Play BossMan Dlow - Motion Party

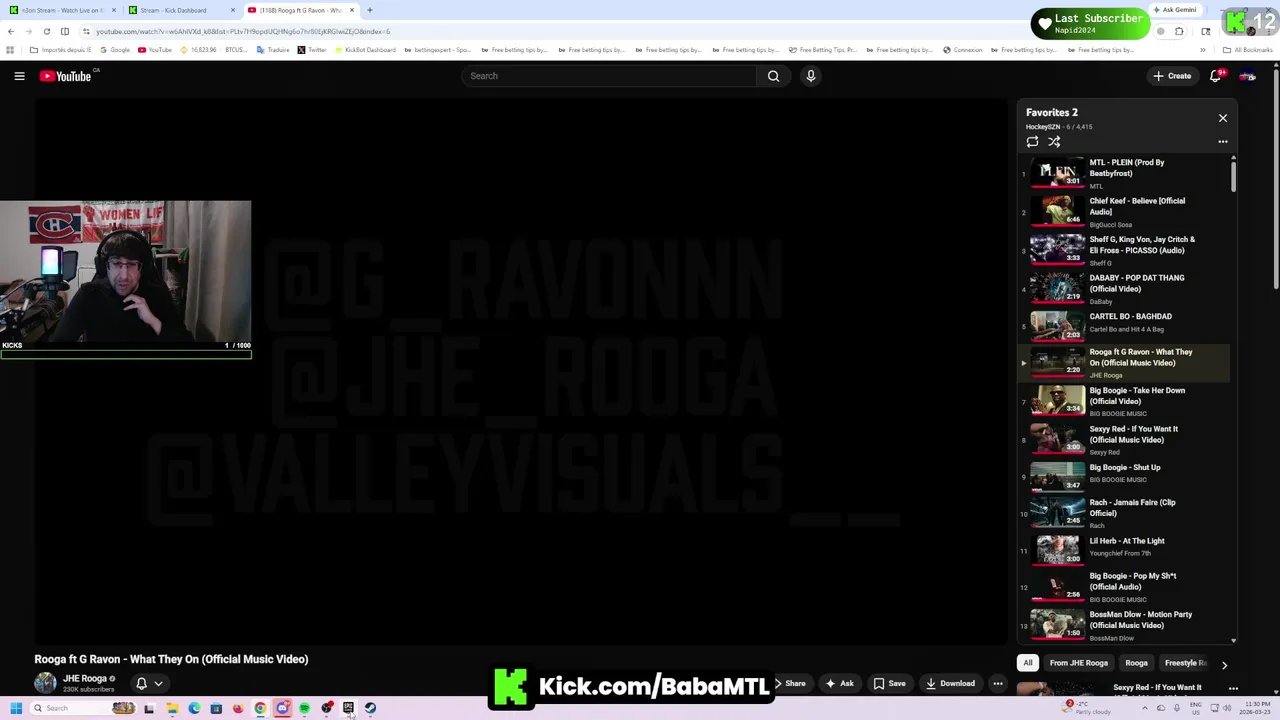tap(1125, 625)
